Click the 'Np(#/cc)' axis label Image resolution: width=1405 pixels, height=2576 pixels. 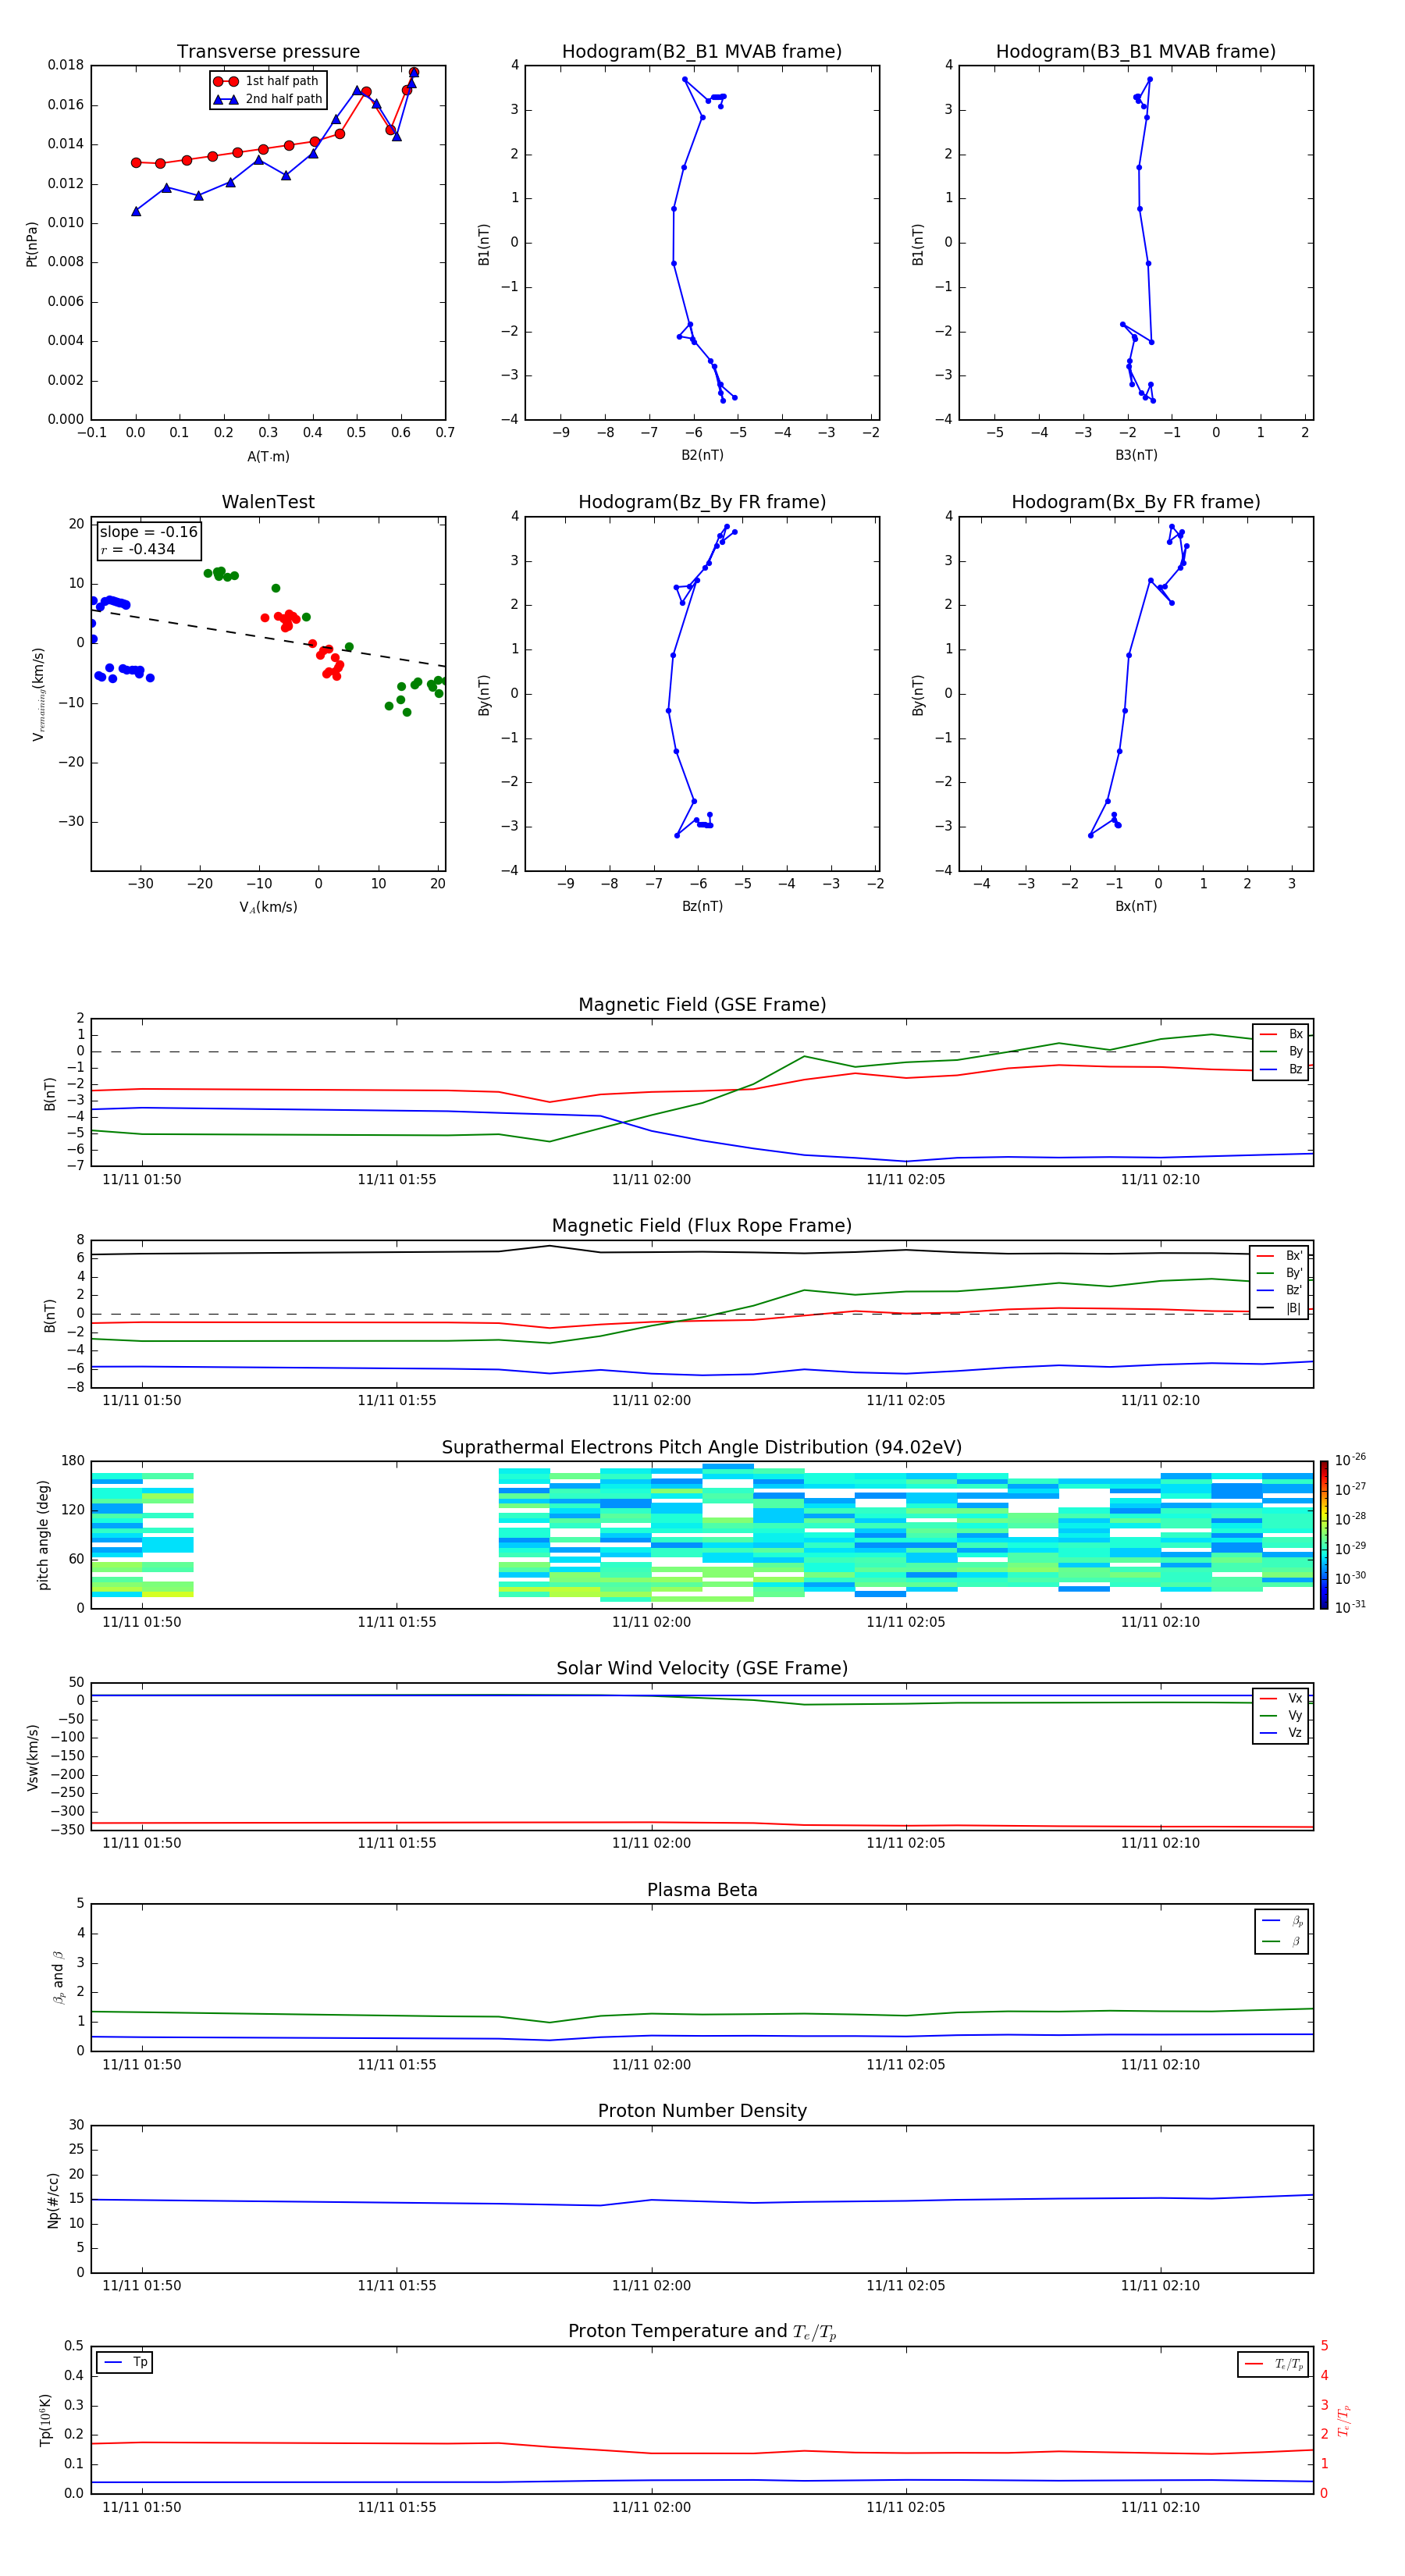point(53,2199)
